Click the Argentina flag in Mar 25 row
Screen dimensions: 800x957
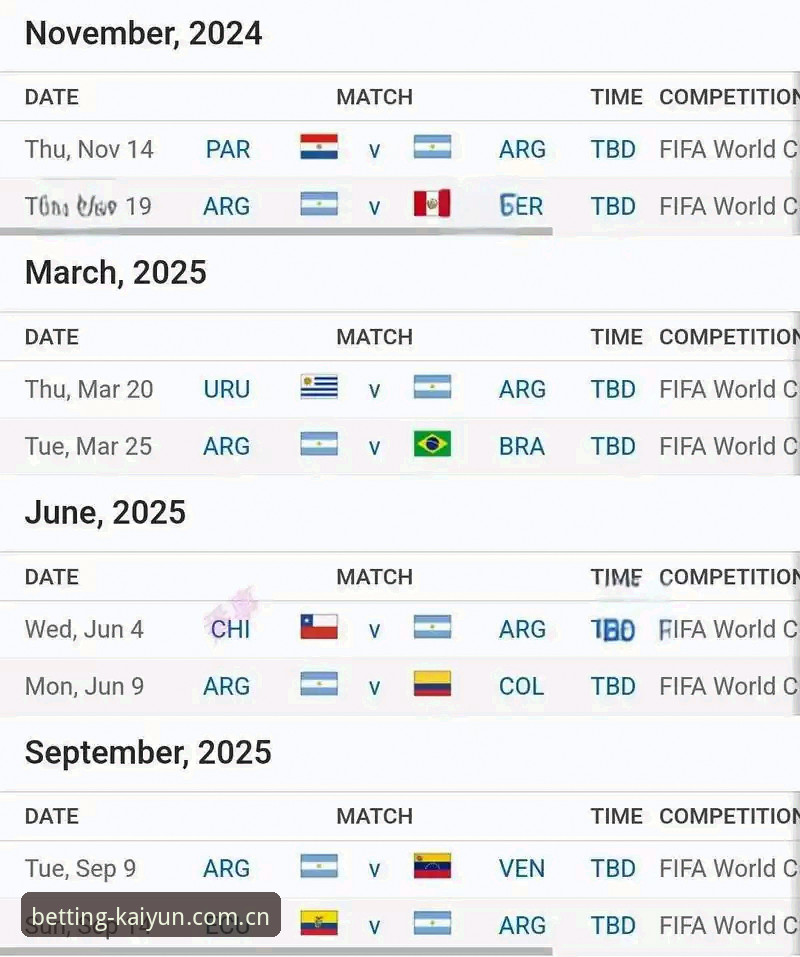pos(319,444)
